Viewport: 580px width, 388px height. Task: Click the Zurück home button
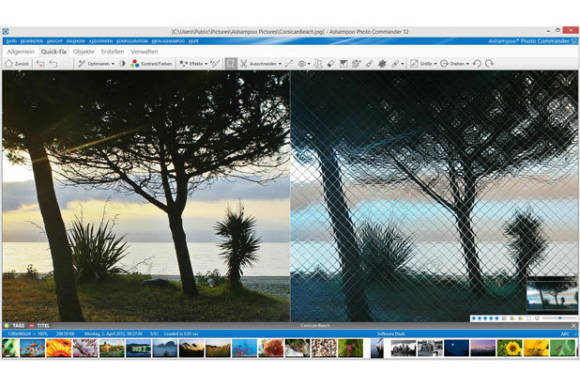click(x=17, y=64)
